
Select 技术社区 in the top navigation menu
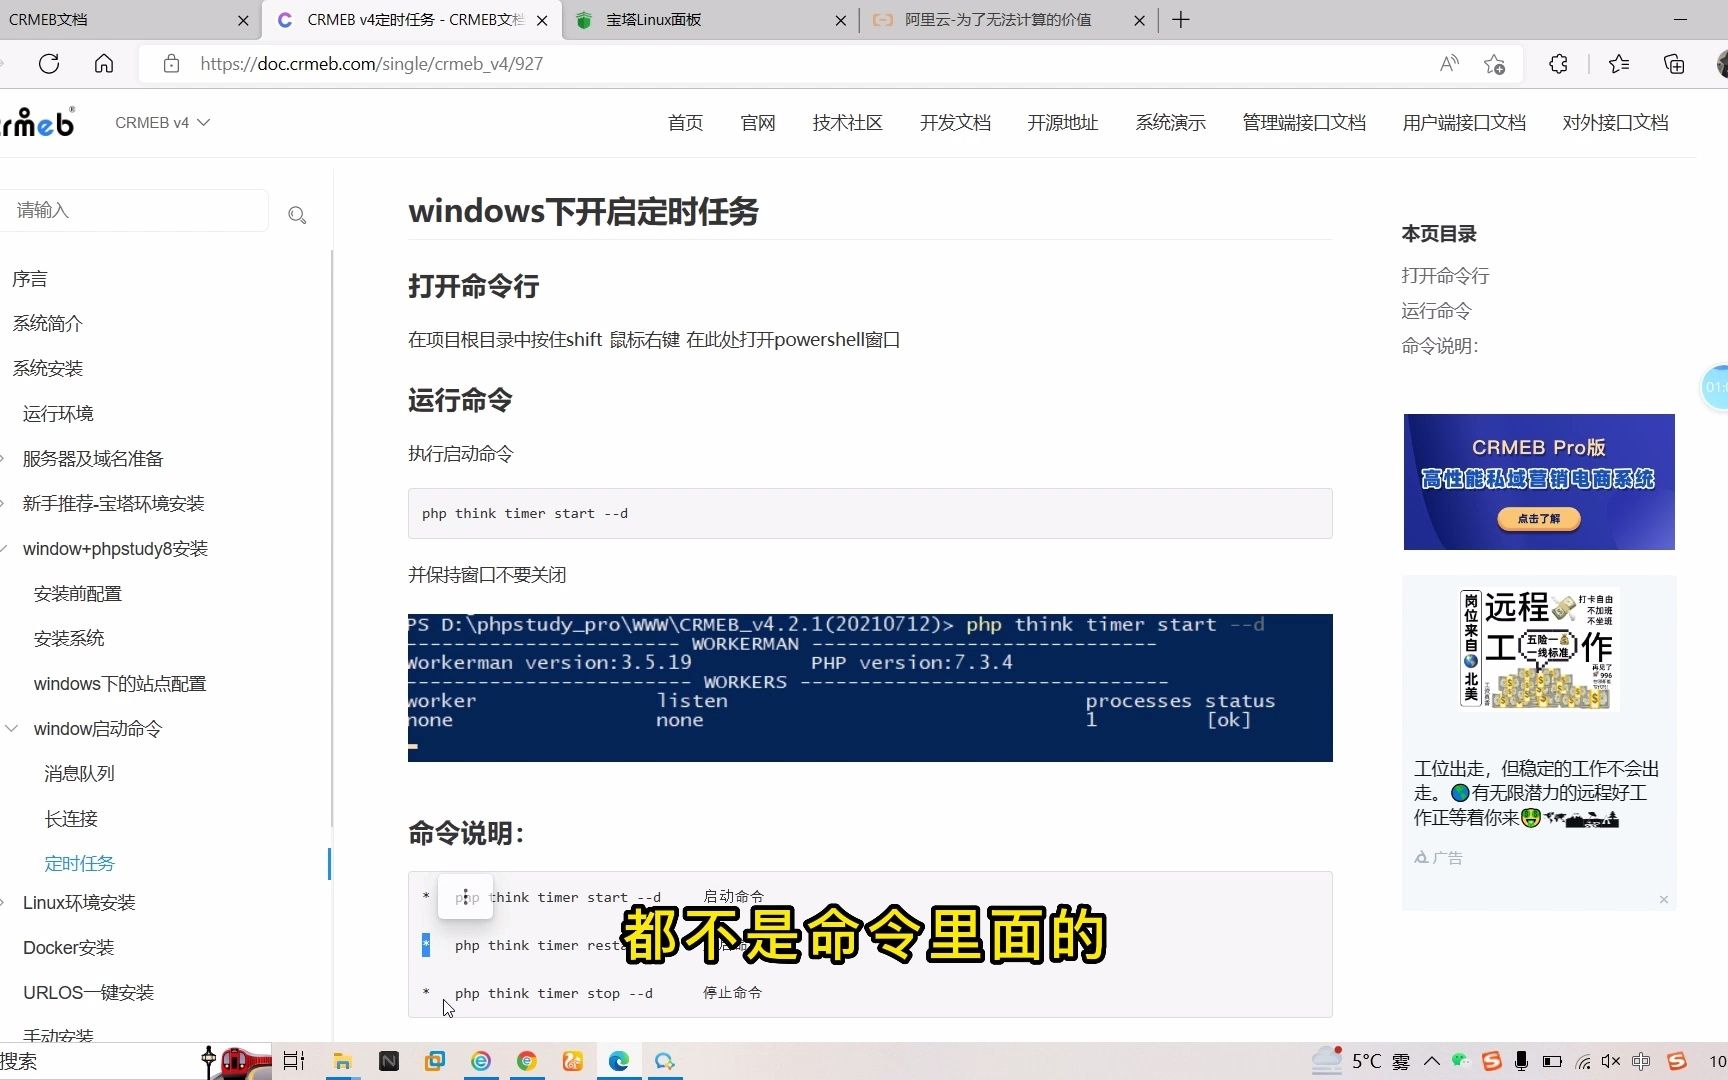pos(847,122)
